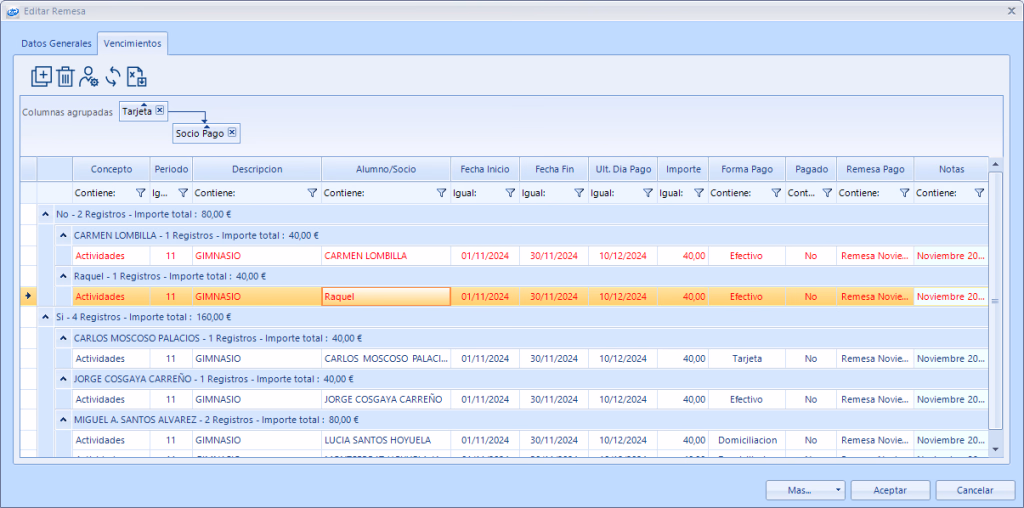
Task: Switch to the Datos Generales tab
Action: pos(57,44)
